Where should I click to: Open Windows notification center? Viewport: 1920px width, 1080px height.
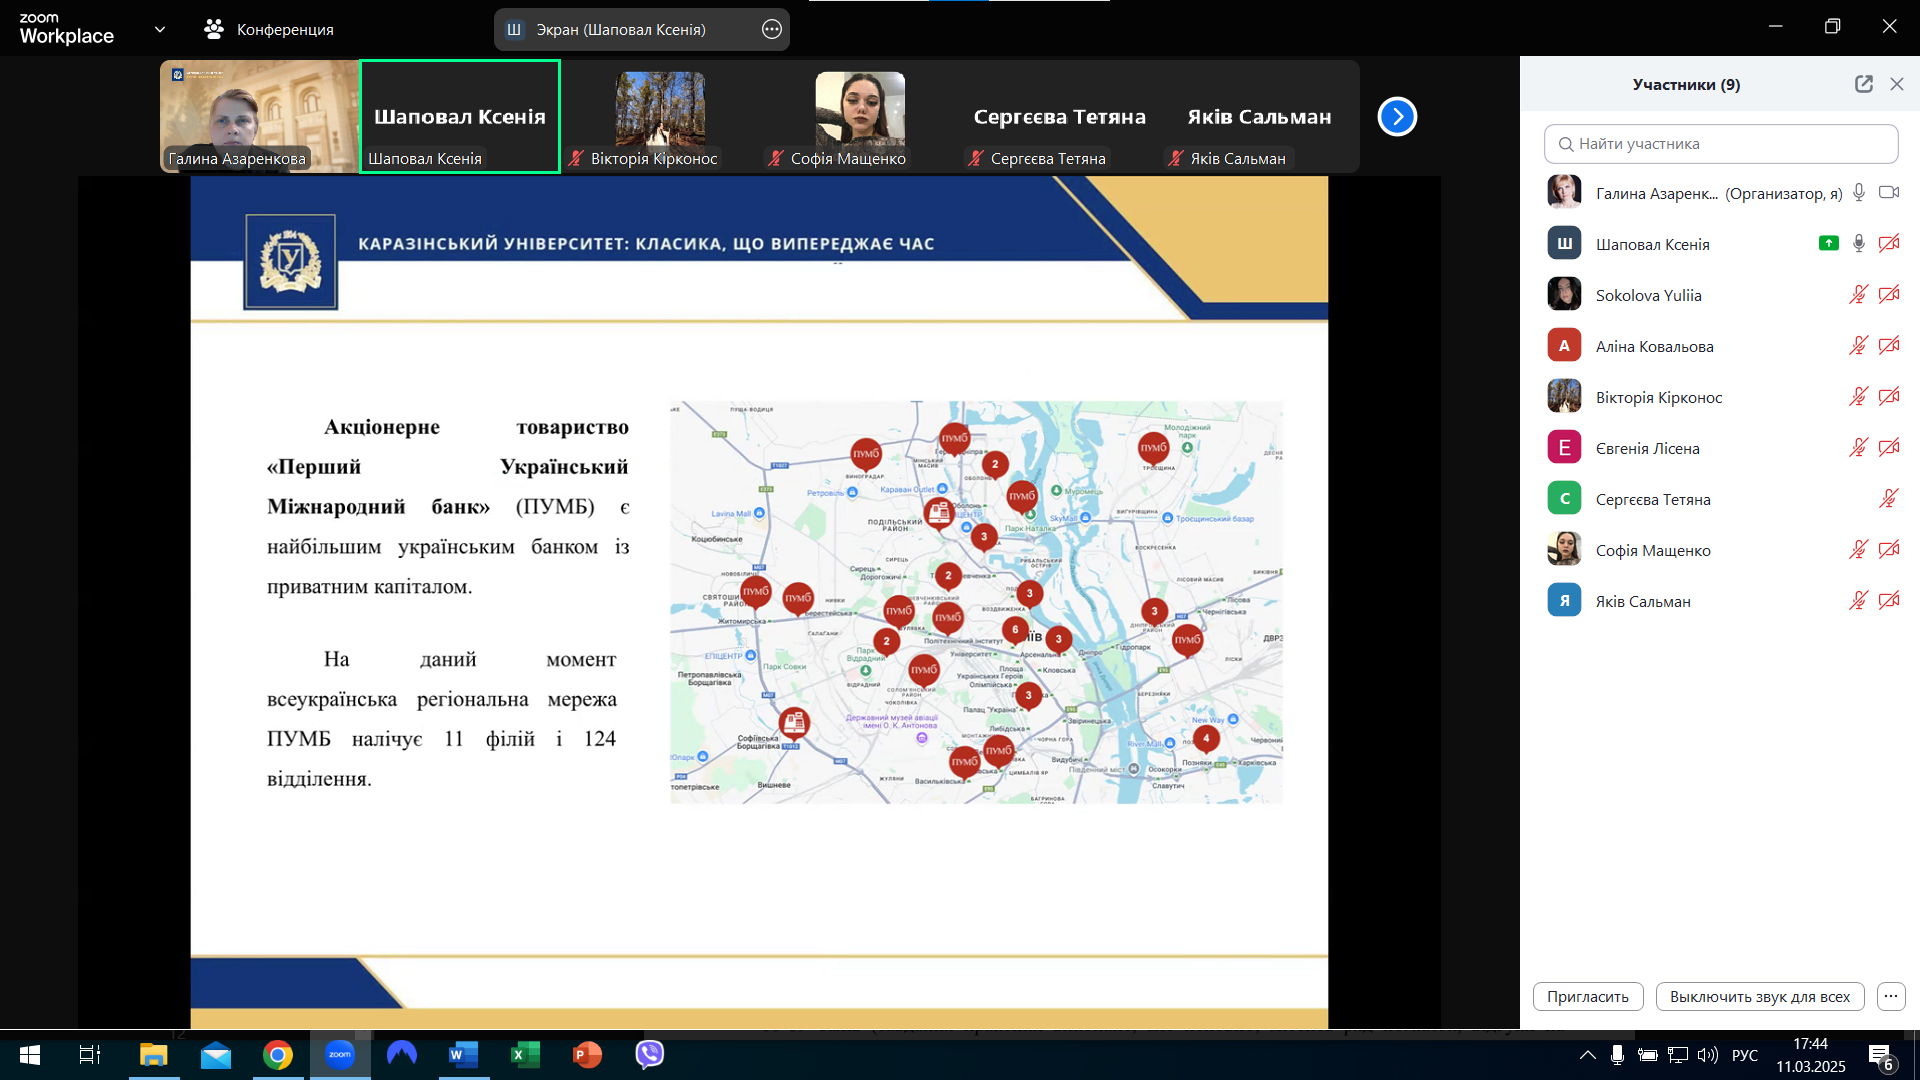1881,1056
